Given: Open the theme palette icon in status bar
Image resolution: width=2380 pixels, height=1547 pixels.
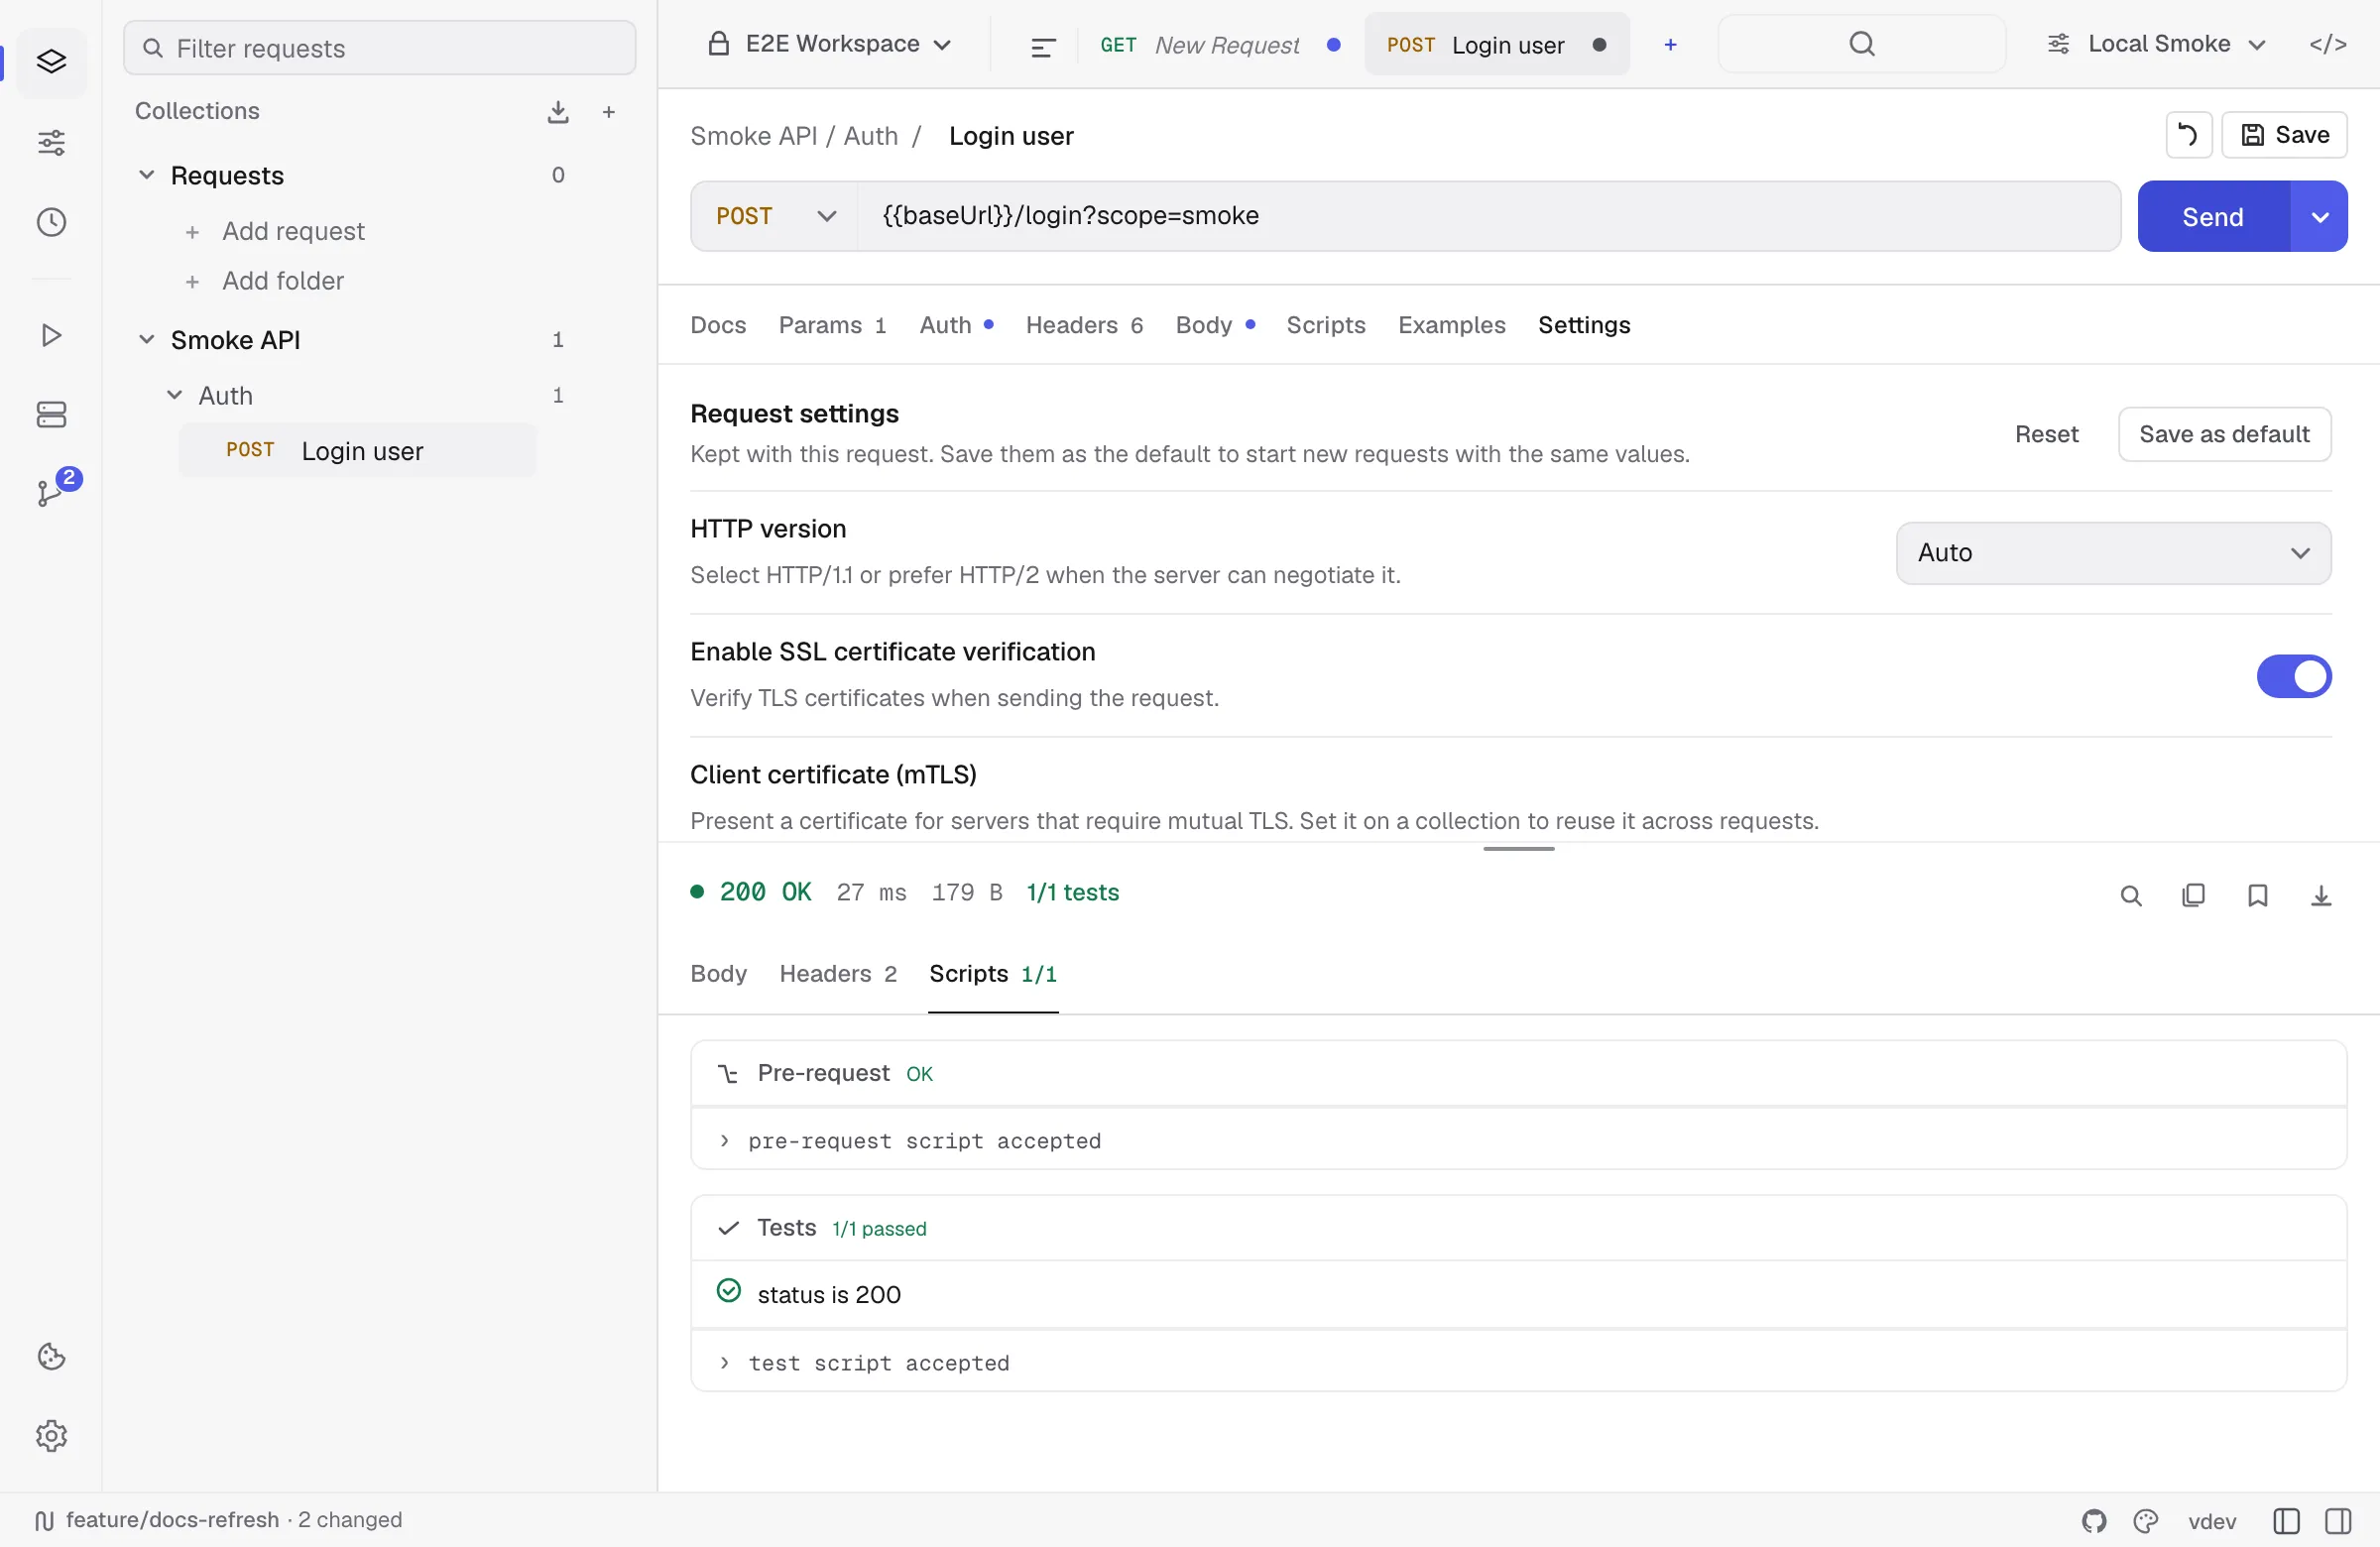Looking at the screenshot, I should [x=2145, y=1521].
